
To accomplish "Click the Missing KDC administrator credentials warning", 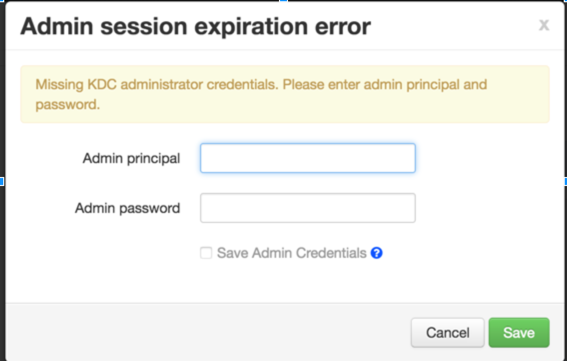I will point(285,94).
